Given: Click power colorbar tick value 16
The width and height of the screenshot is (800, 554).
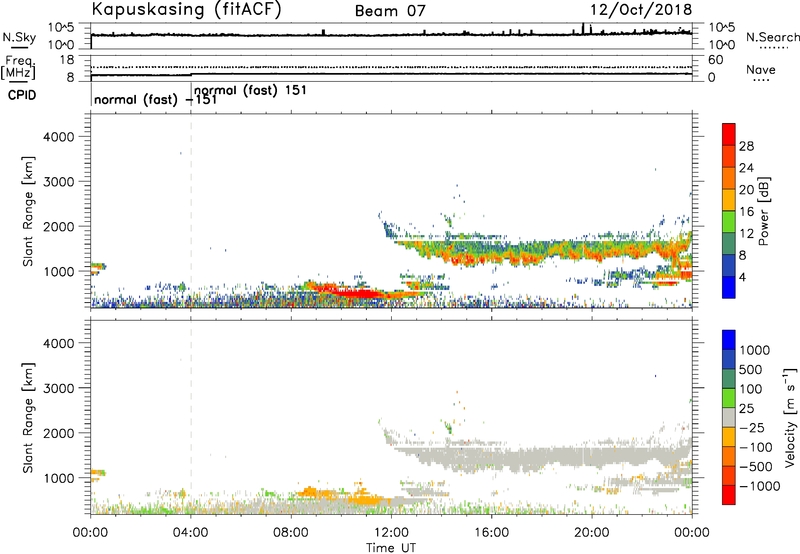Looking at the screenshot, I should point(746,212).
